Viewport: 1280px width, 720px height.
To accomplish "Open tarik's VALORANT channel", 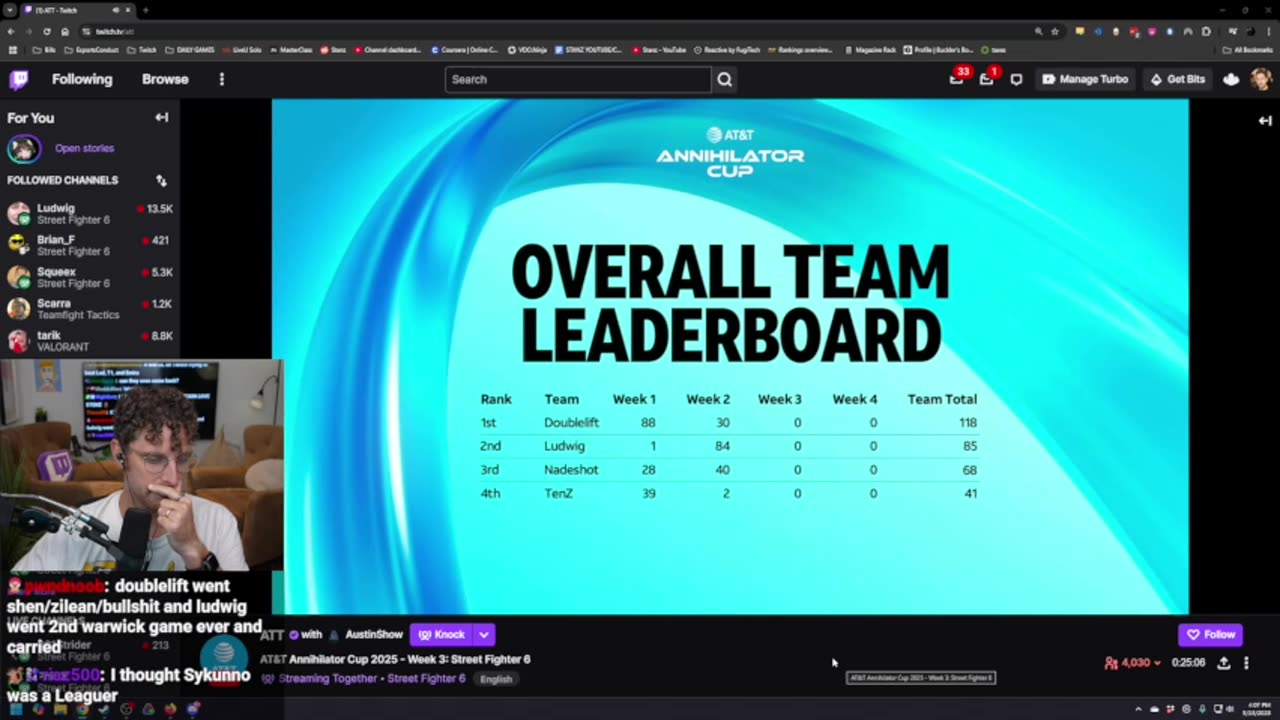I will pos(90,341).
